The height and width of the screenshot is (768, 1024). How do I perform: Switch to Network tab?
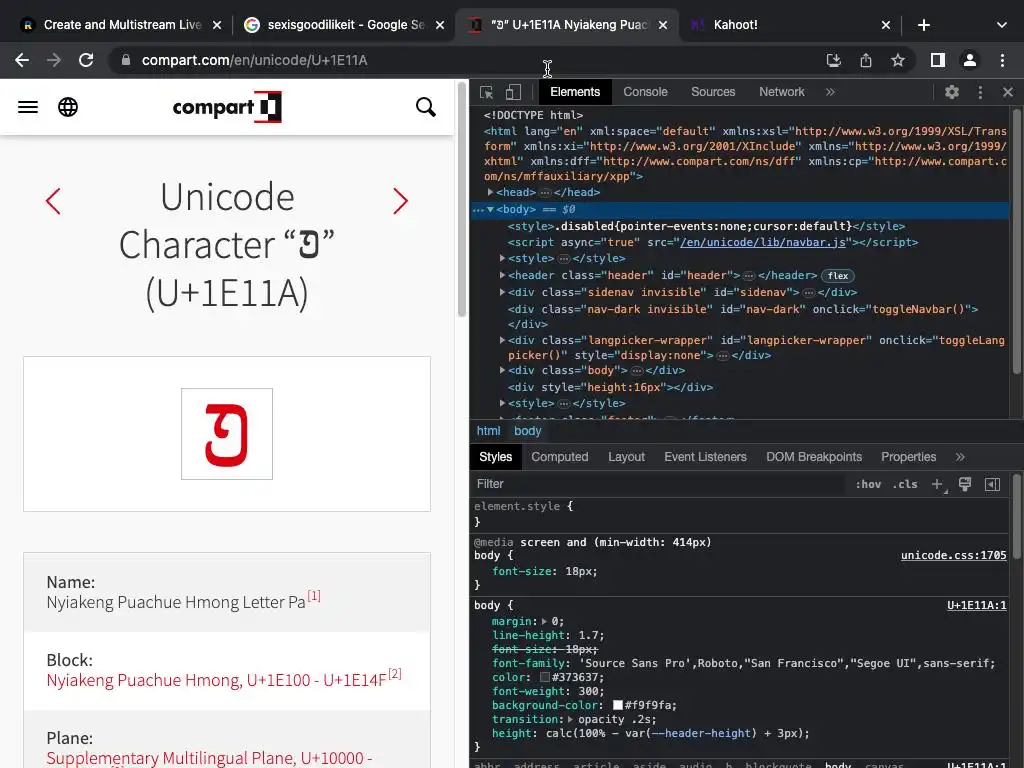781,92
